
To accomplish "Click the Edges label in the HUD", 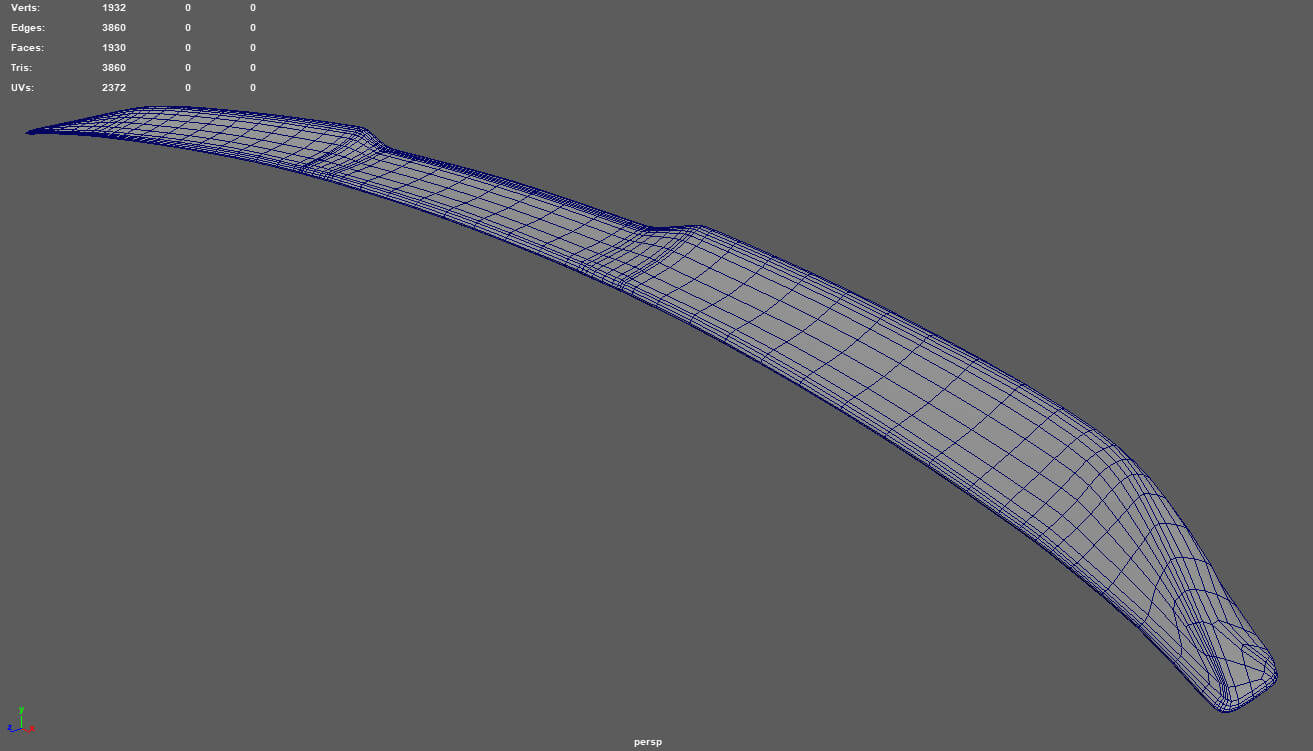I will click(x=27, y=28).
